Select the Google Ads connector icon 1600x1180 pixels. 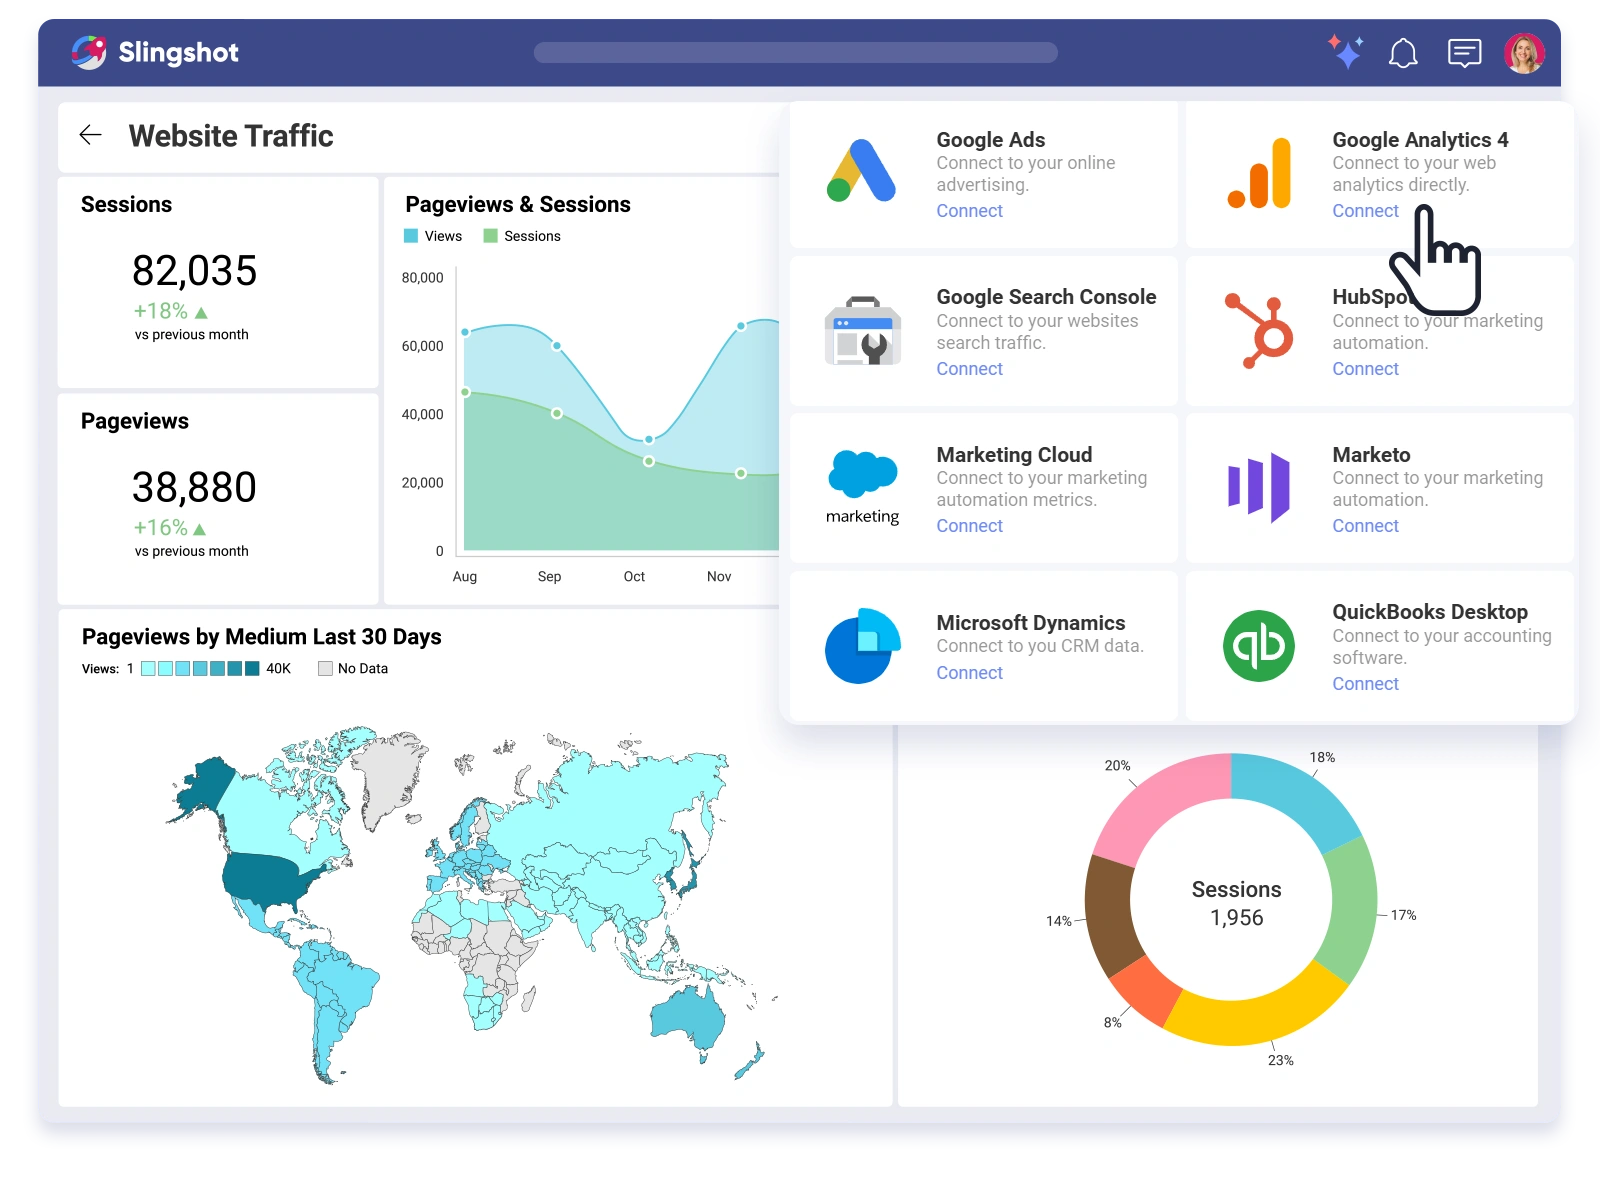point(863,170)
